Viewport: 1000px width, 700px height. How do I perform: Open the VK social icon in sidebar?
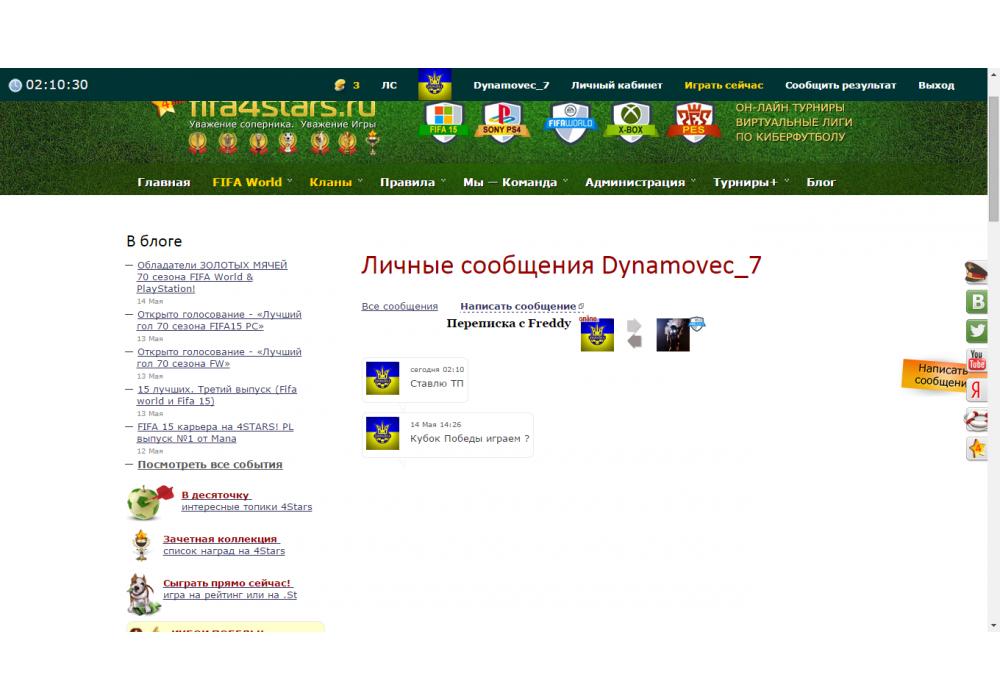coord(977,302)
